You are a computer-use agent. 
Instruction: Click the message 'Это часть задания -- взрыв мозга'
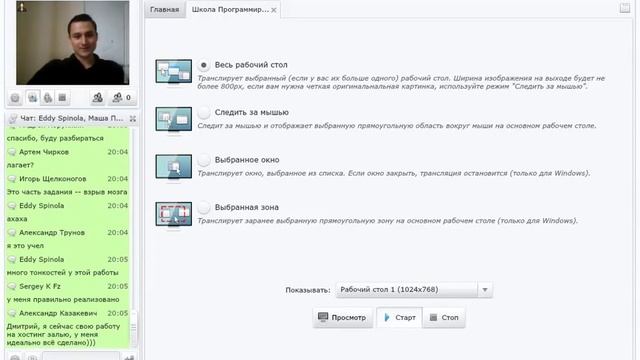tap(67, 192)
